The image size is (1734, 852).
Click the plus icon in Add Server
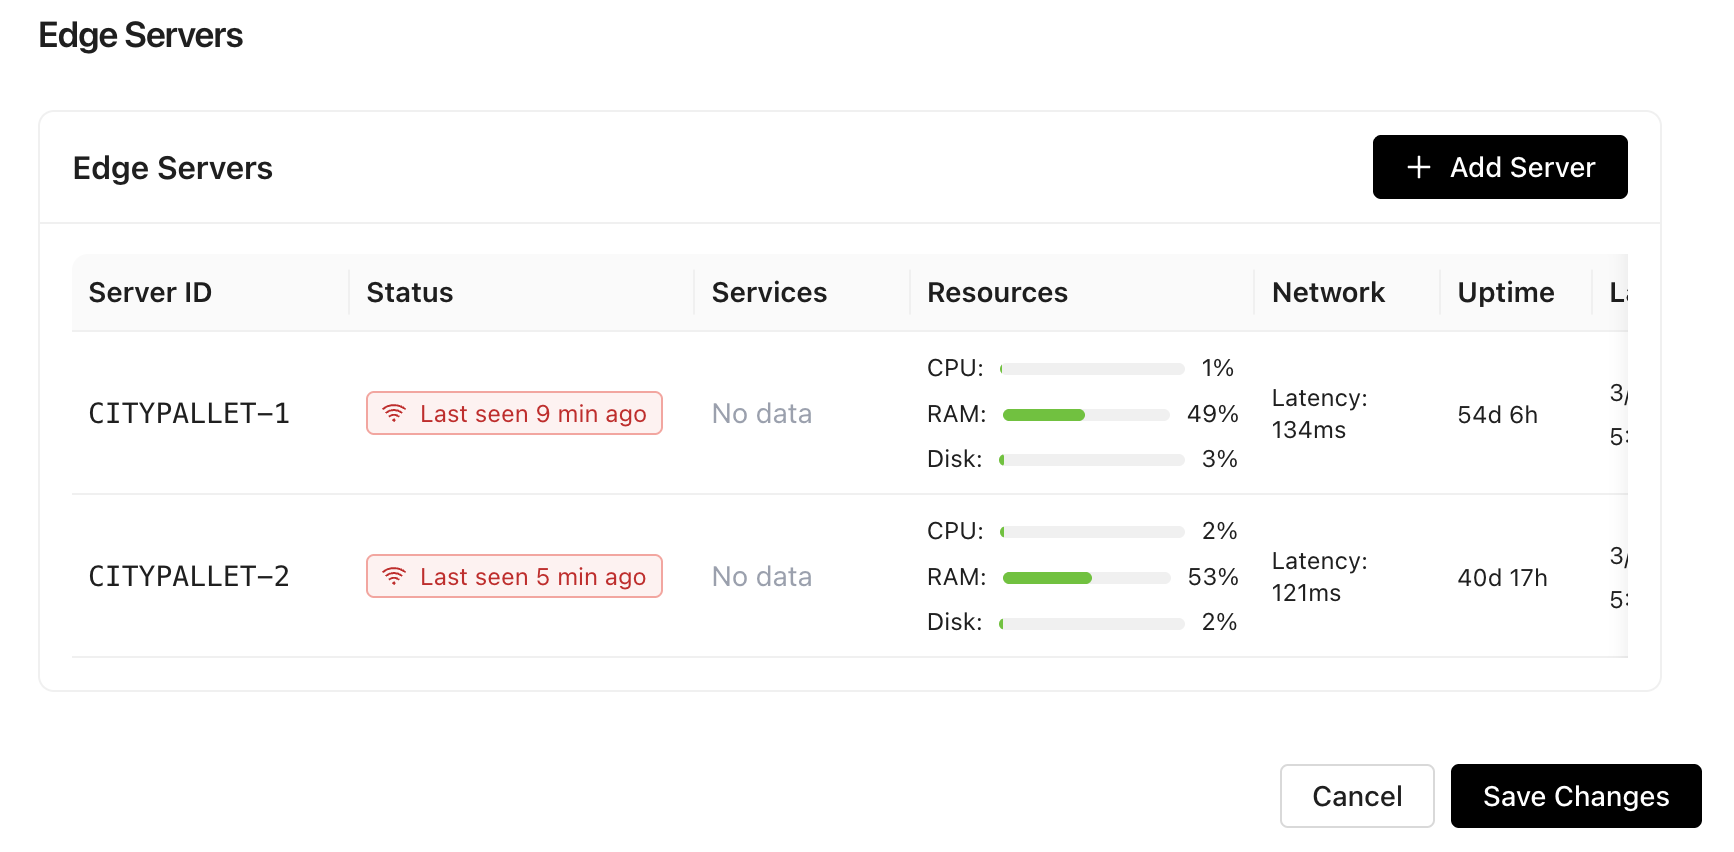pos(1418,167)
